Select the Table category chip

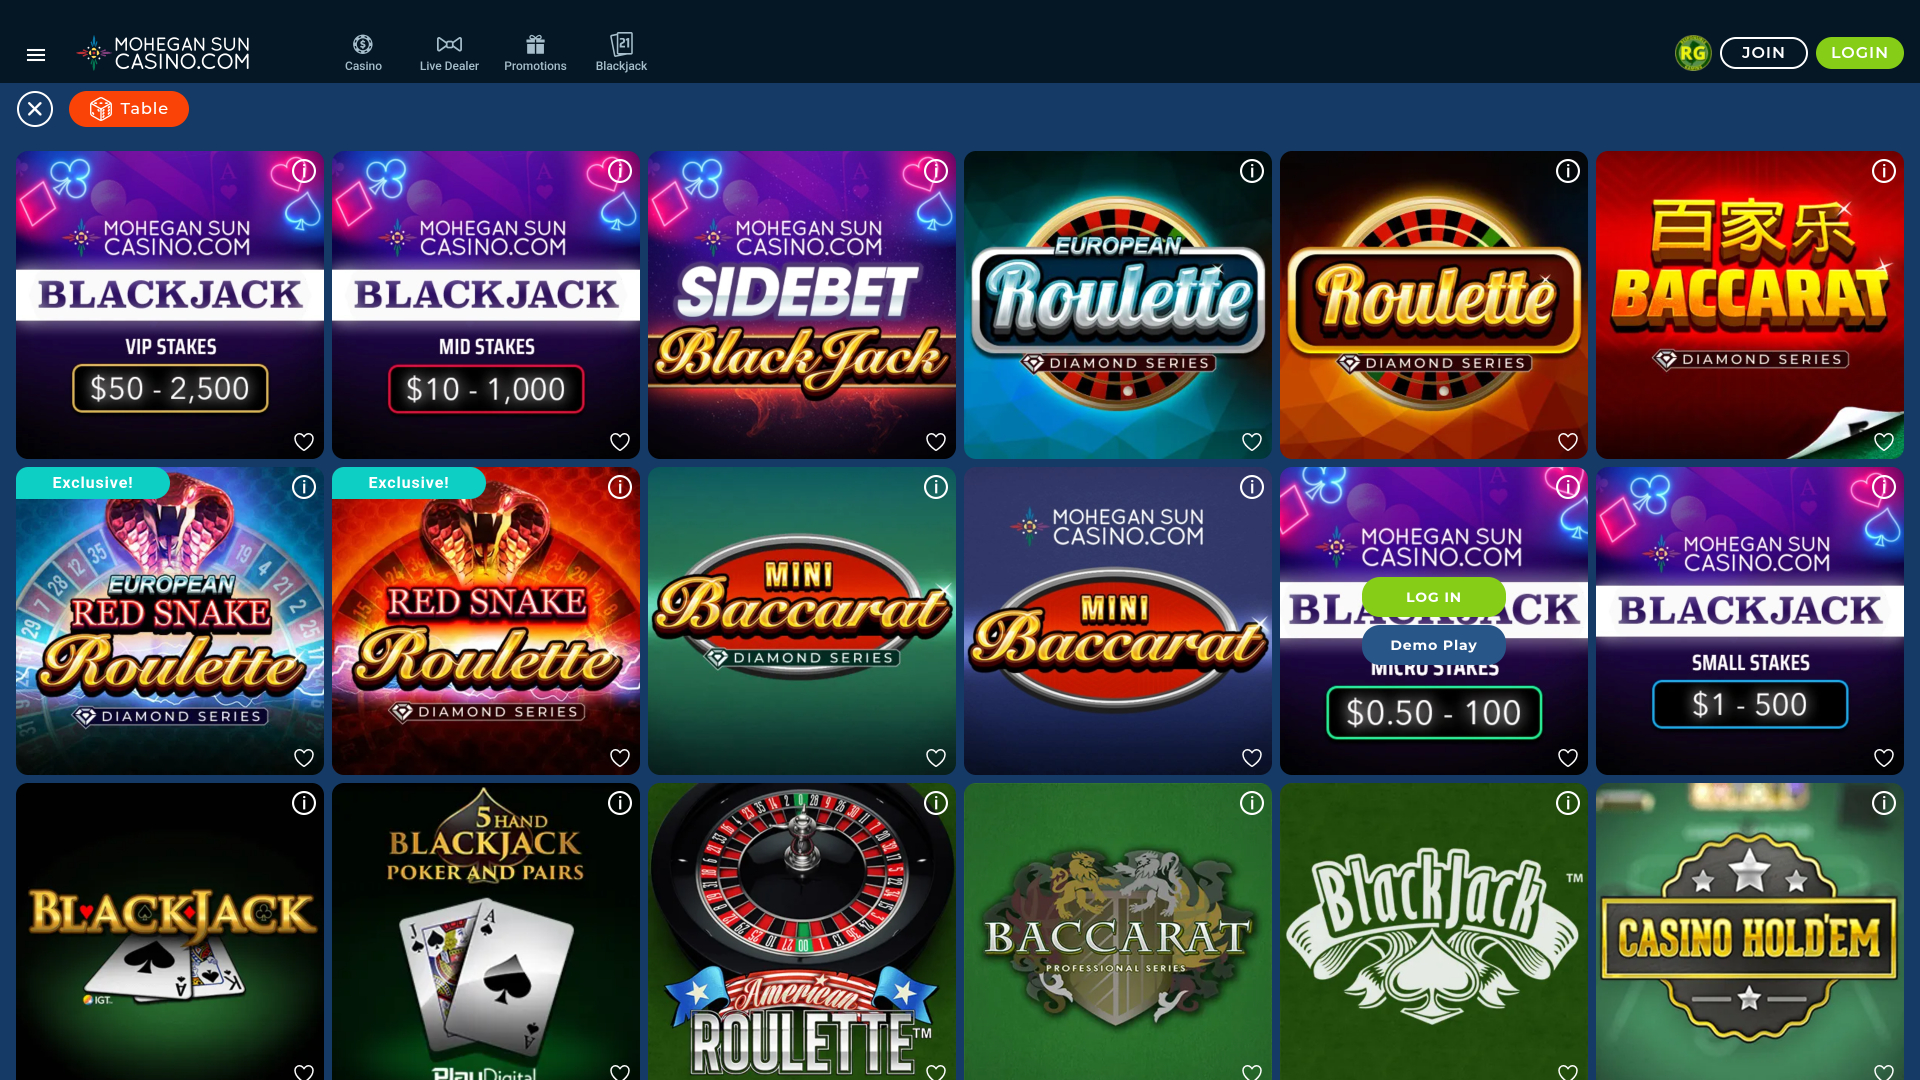click(x=128, y=108)
